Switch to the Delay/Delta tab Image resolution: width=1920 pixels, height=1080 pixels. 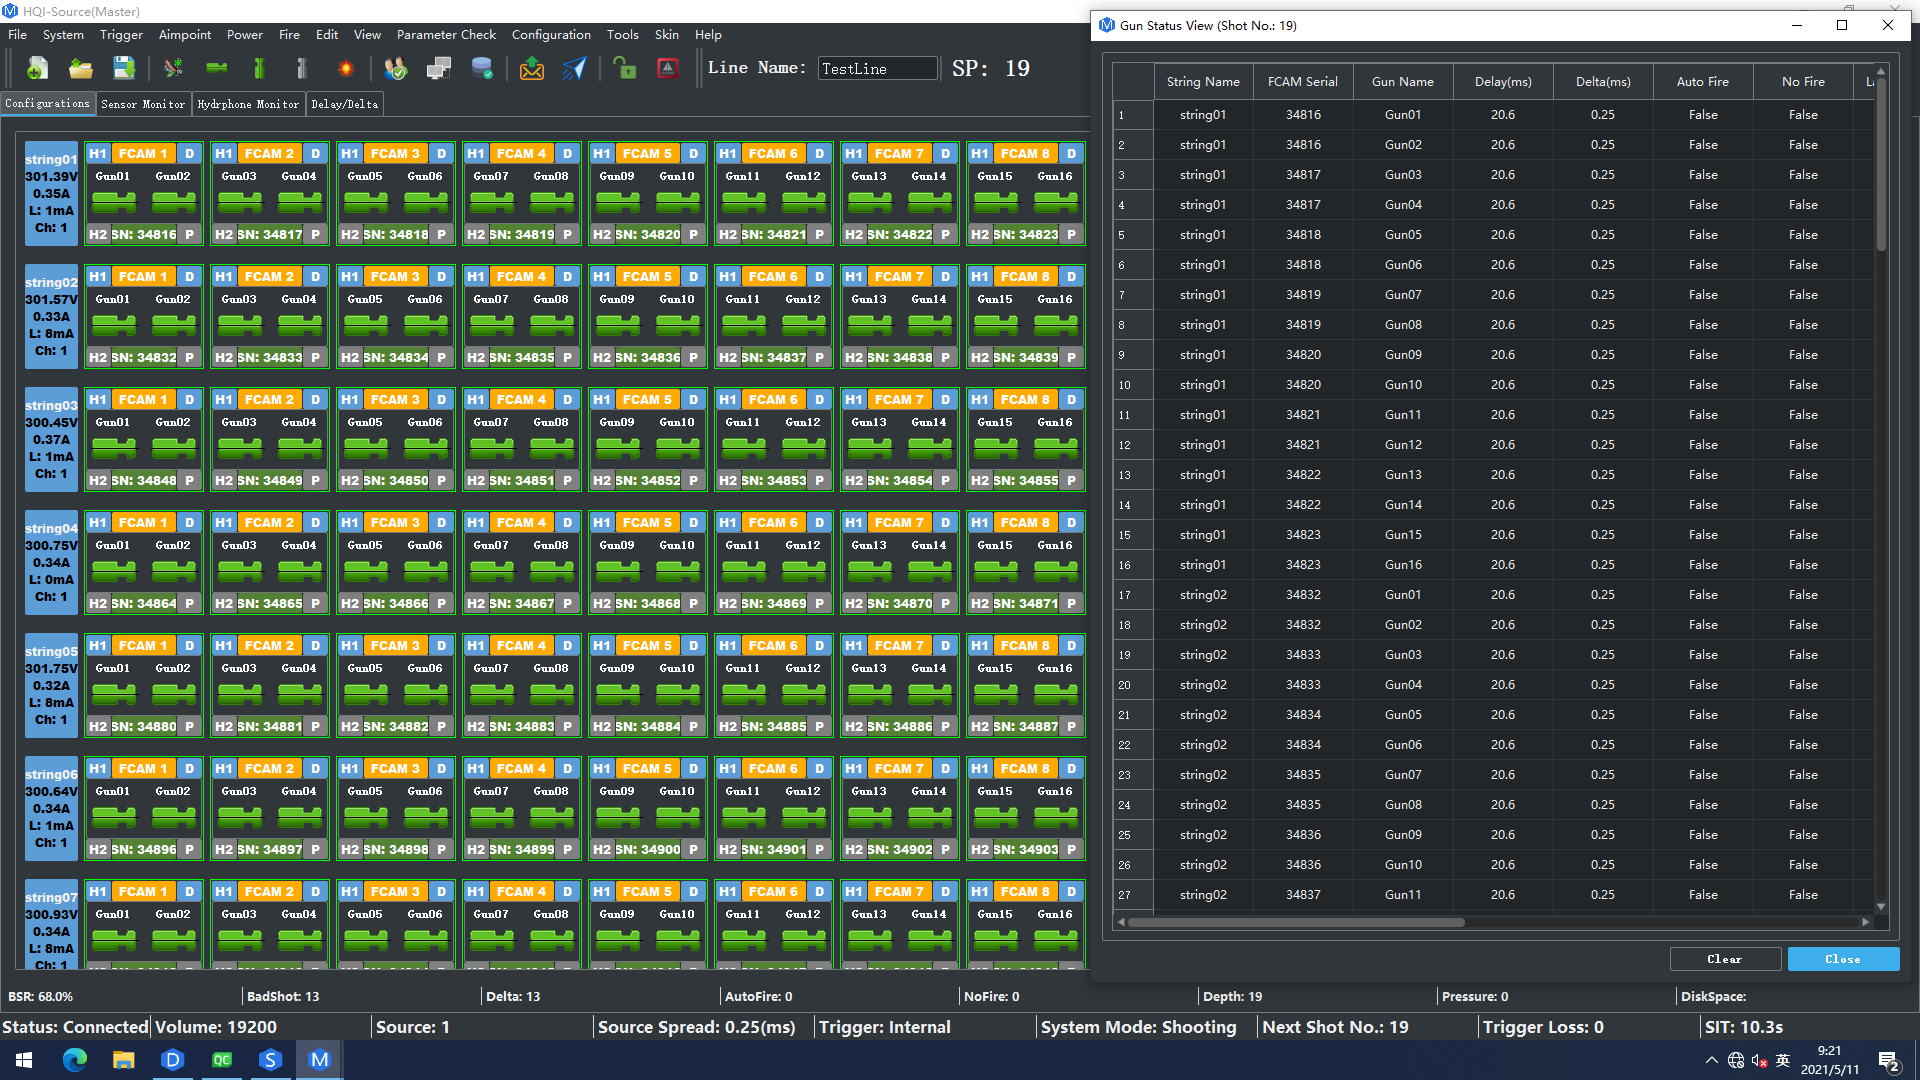344,104
